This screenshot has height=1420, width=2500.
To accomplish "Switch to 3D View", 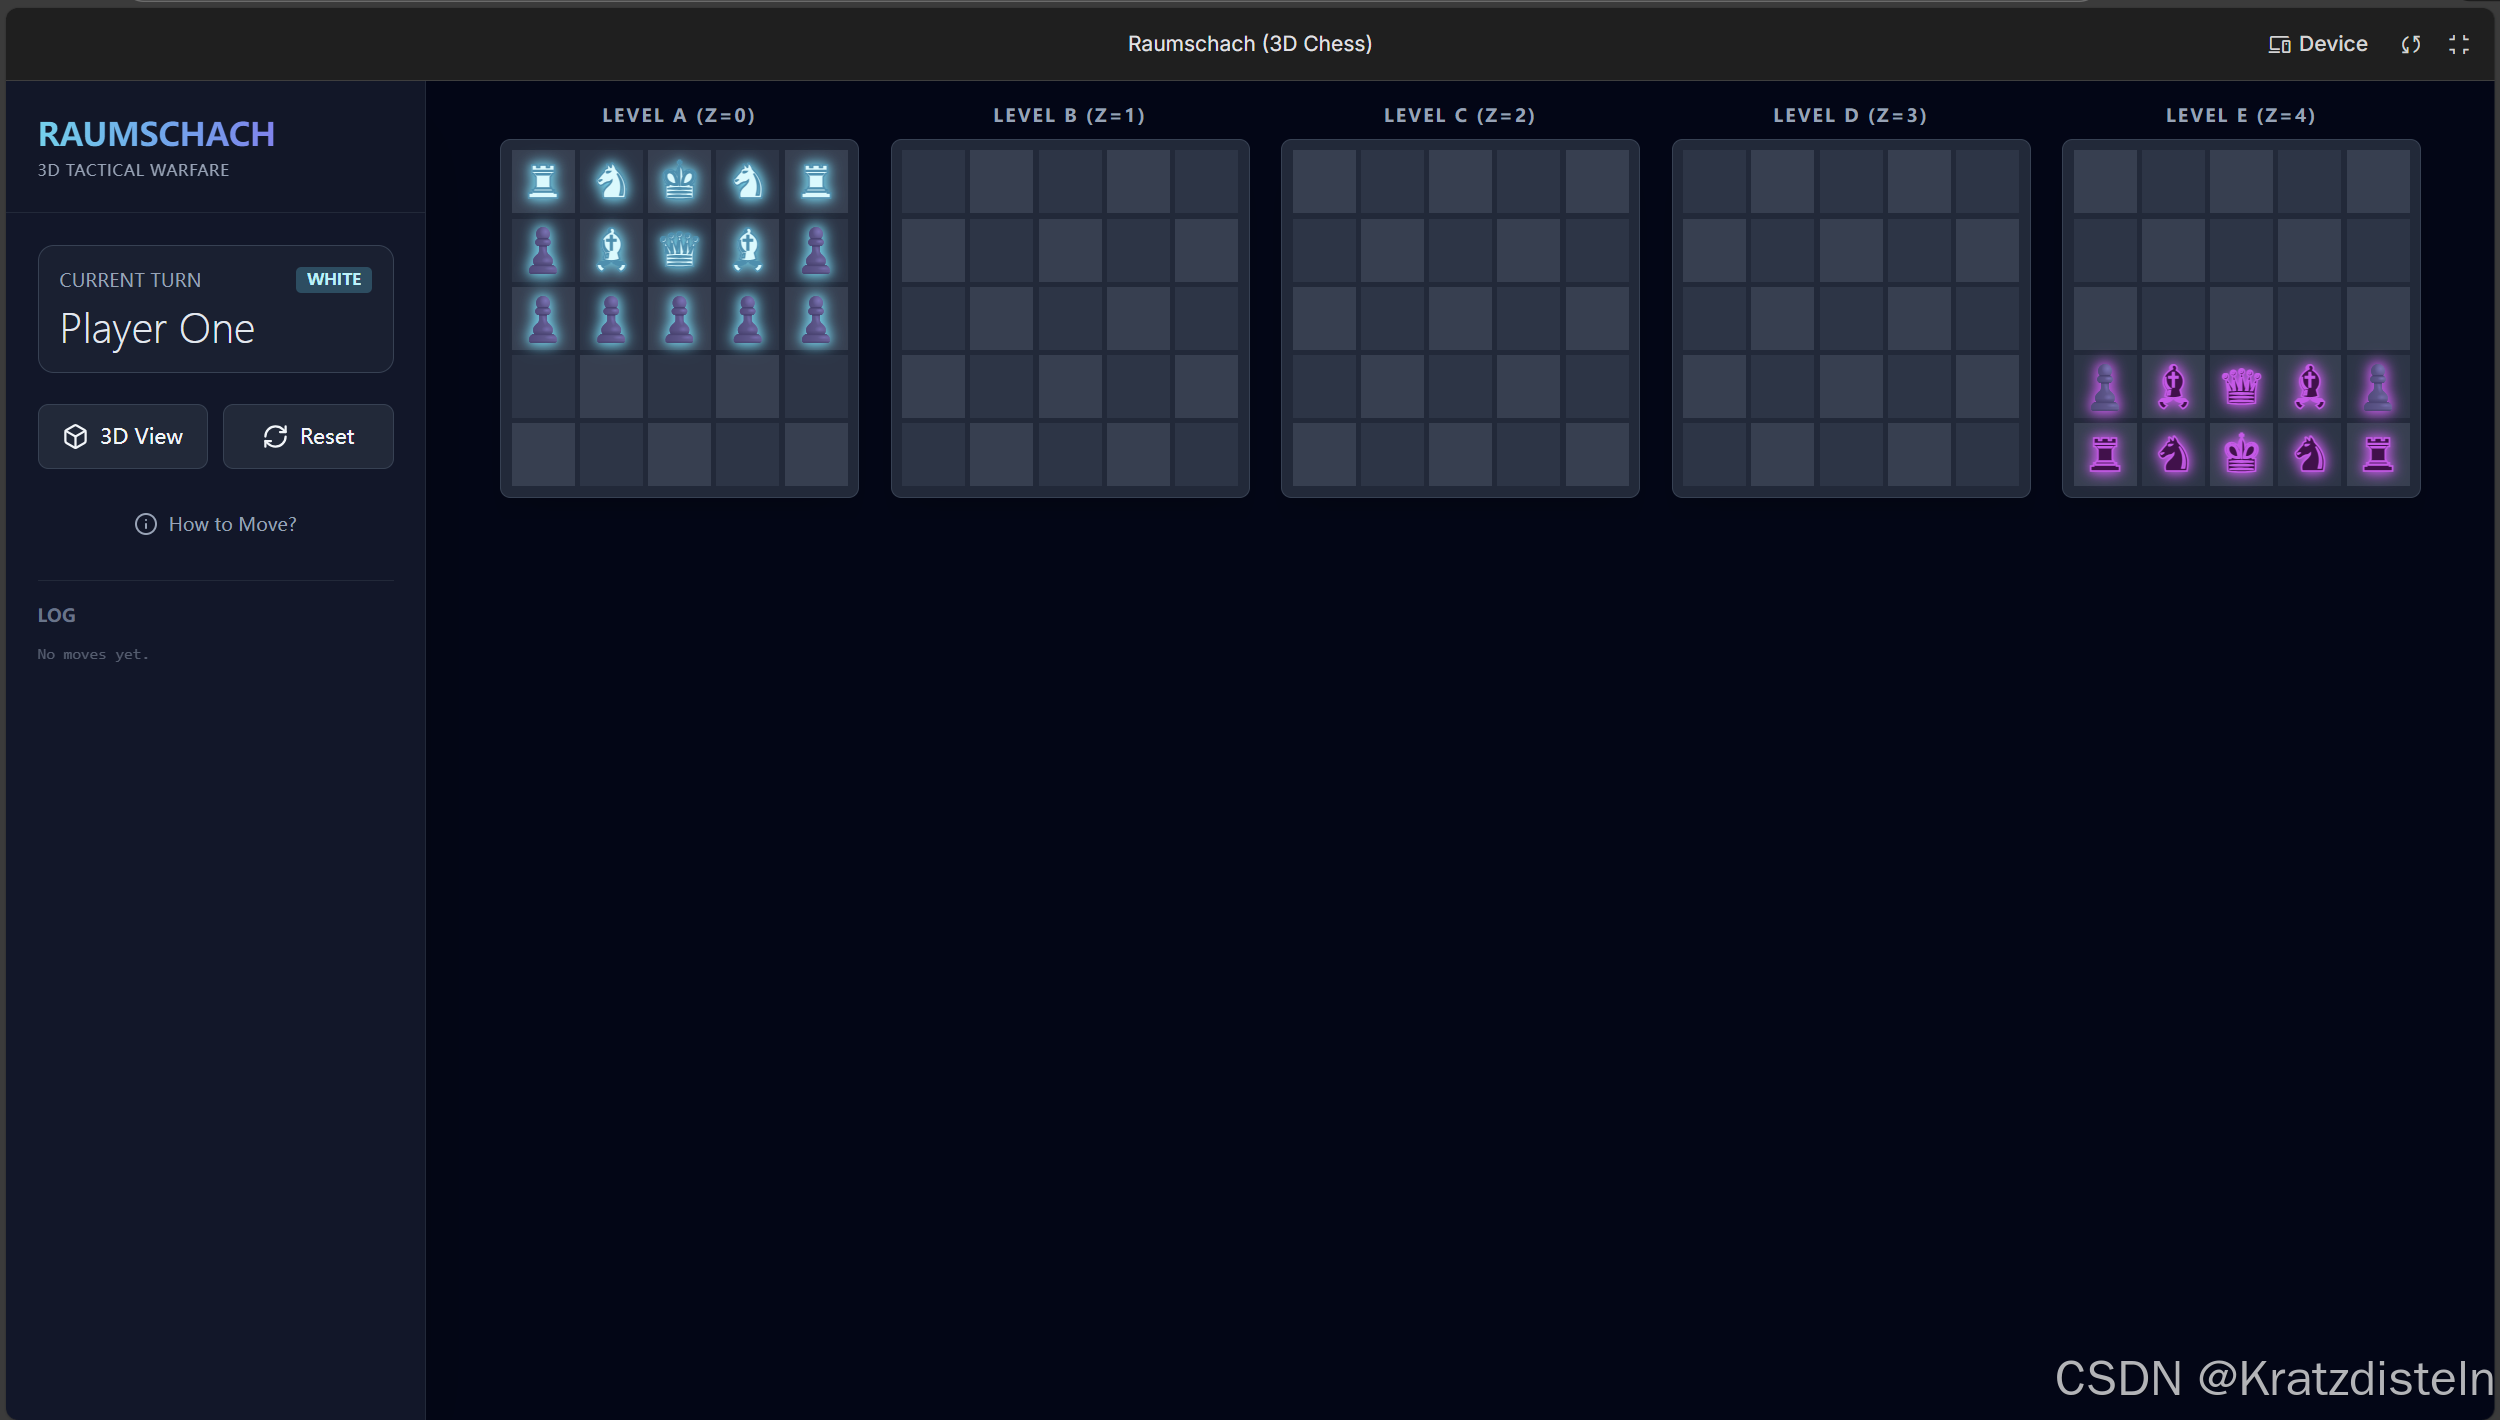I will 123,437.
